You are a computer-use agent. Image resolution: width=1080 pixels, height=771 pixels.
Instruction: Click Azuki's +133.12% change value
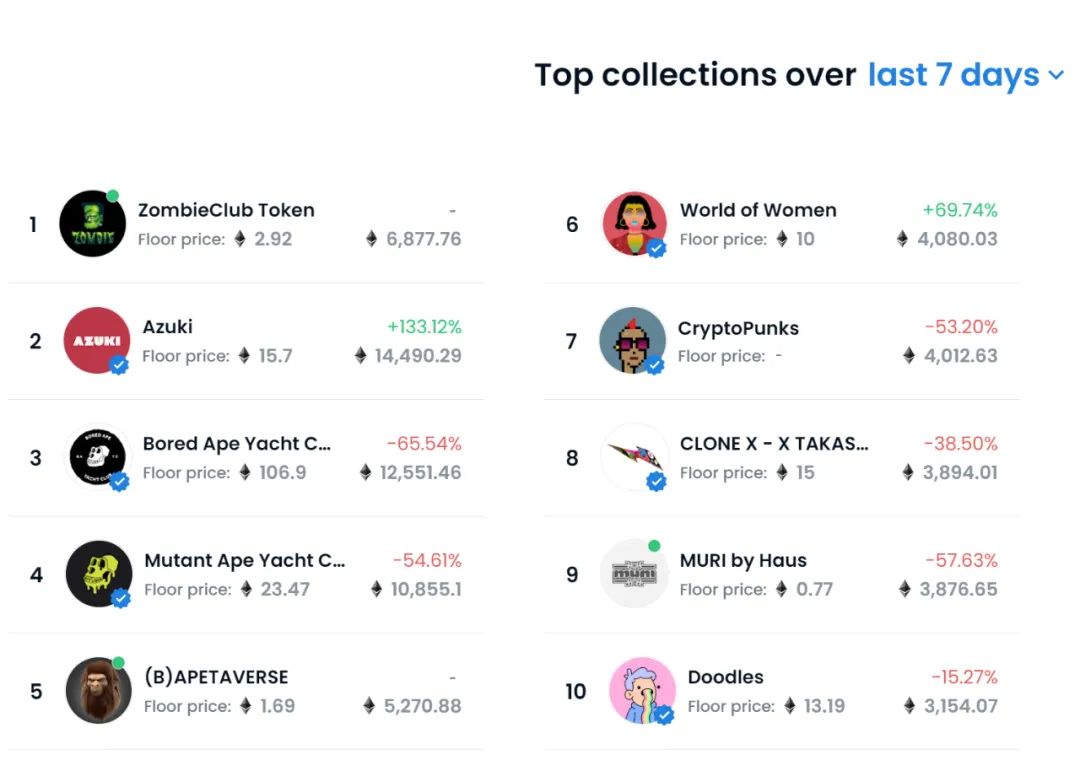pos(424,327)
